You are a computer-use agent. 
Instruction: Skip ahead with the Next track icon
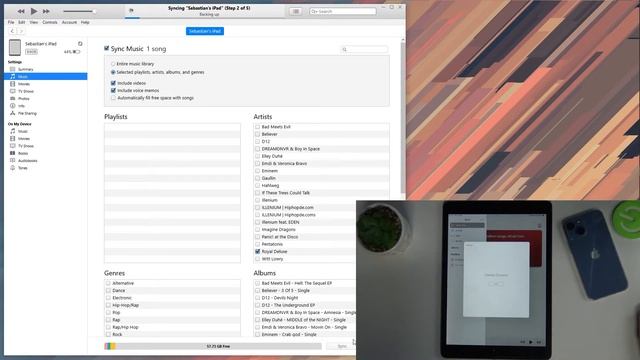pyautogui.click(x=46, y=11)
